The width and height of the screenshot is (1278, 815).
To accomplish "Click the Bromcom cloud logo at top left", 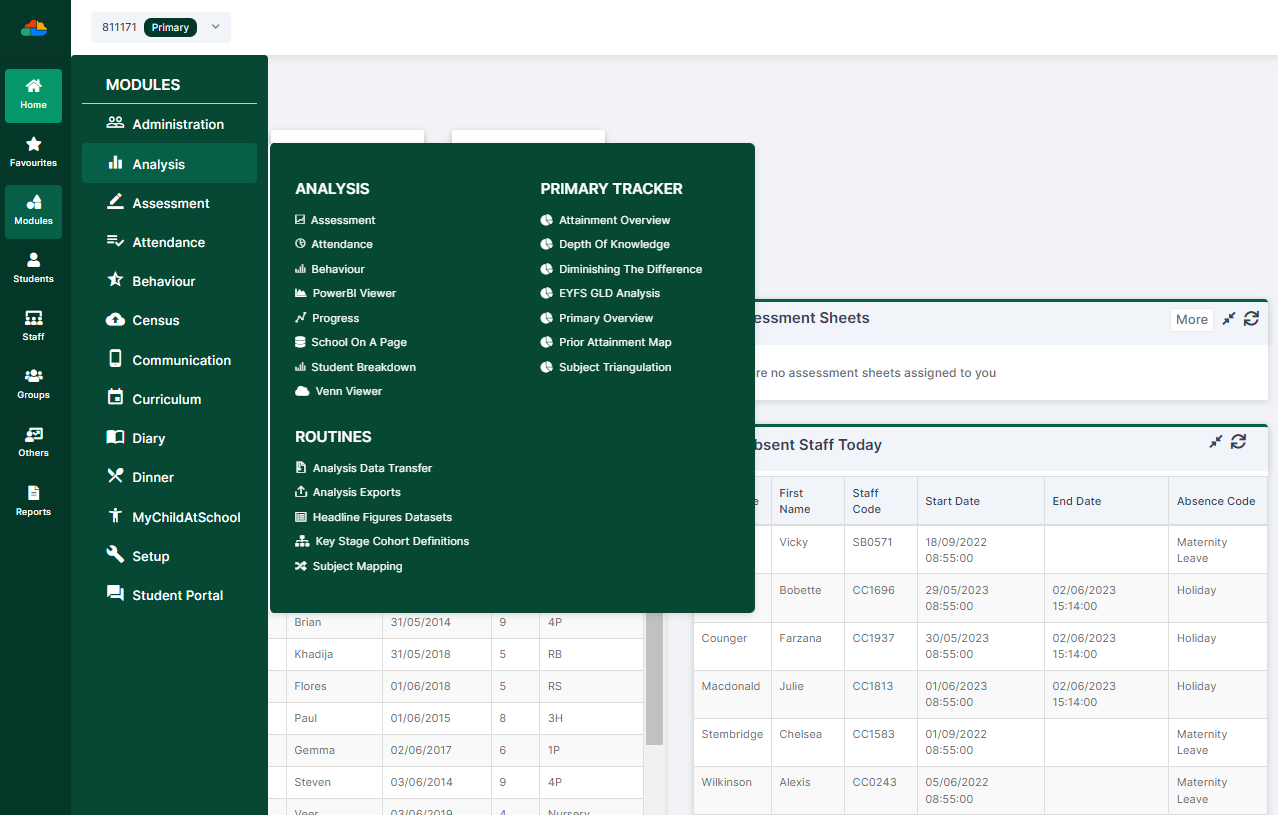I will [33, 27].
